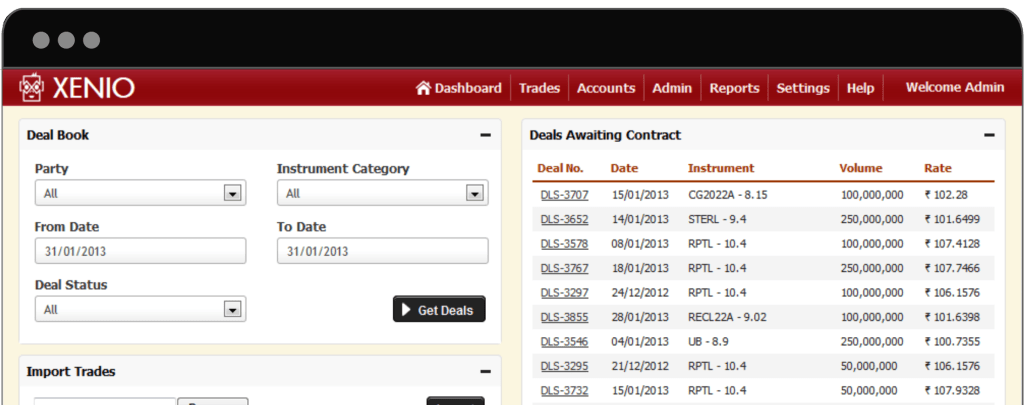Go to the Admin menu
This screenshot has height=405, width=1024.
672,88
